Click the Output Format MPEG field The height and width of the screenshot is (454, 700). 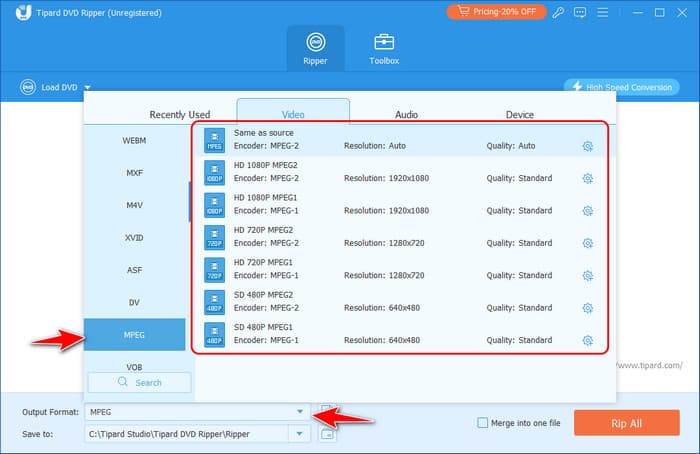pos(197,412)
